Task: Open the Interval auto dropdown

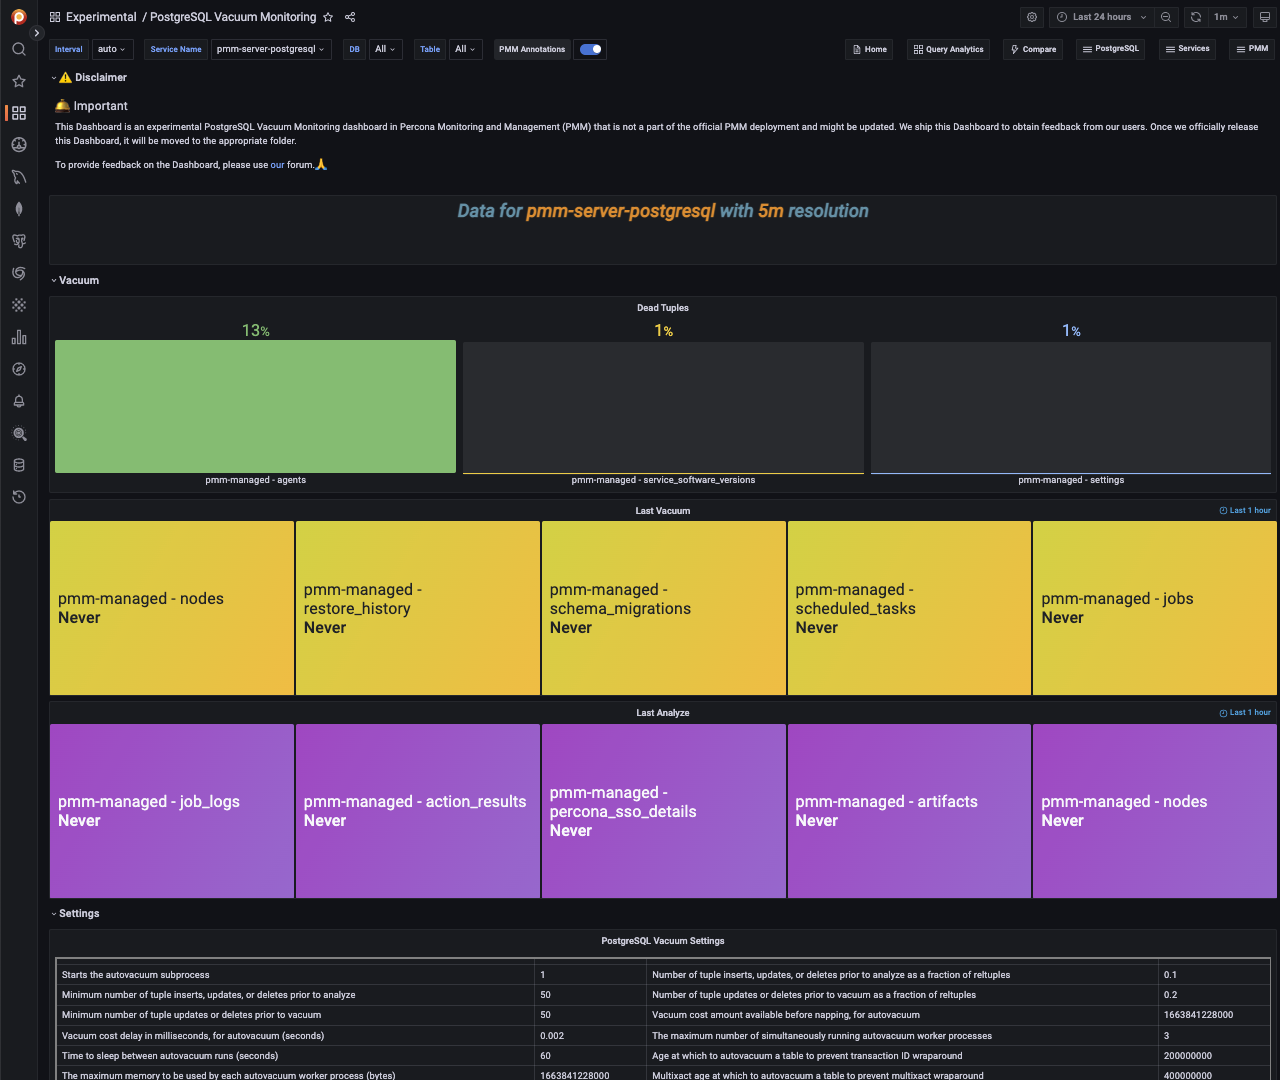Action: click(x=111, y=49)
